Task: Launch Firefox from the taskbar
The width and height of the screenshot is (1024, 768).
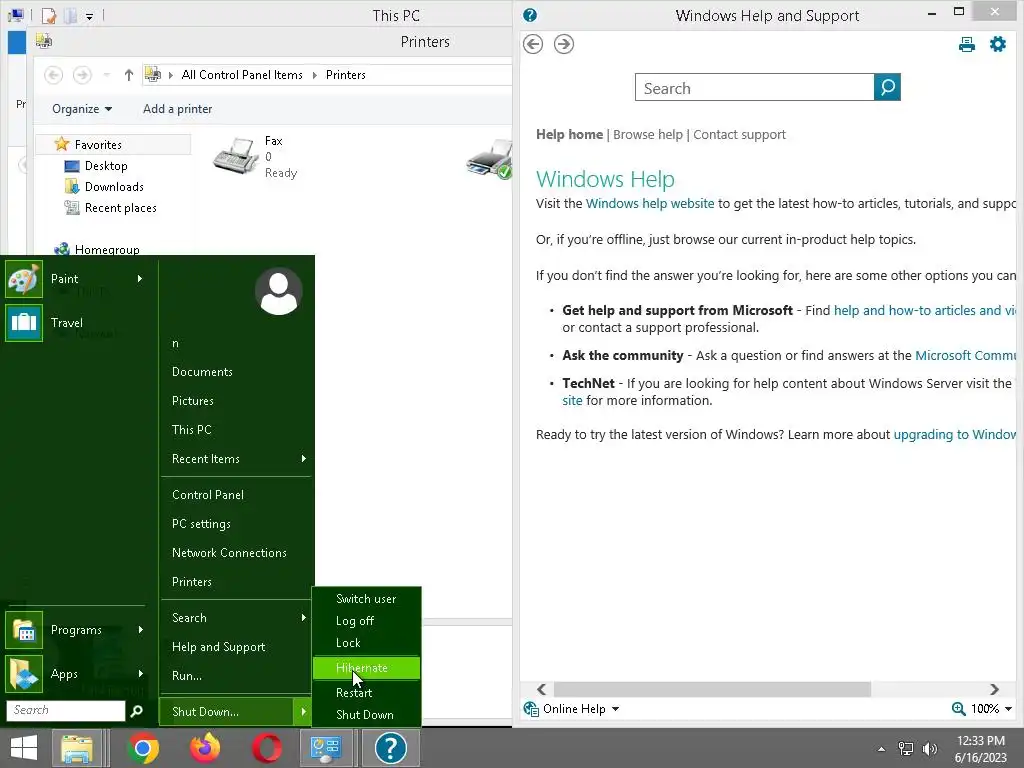Action: [205, 748]
